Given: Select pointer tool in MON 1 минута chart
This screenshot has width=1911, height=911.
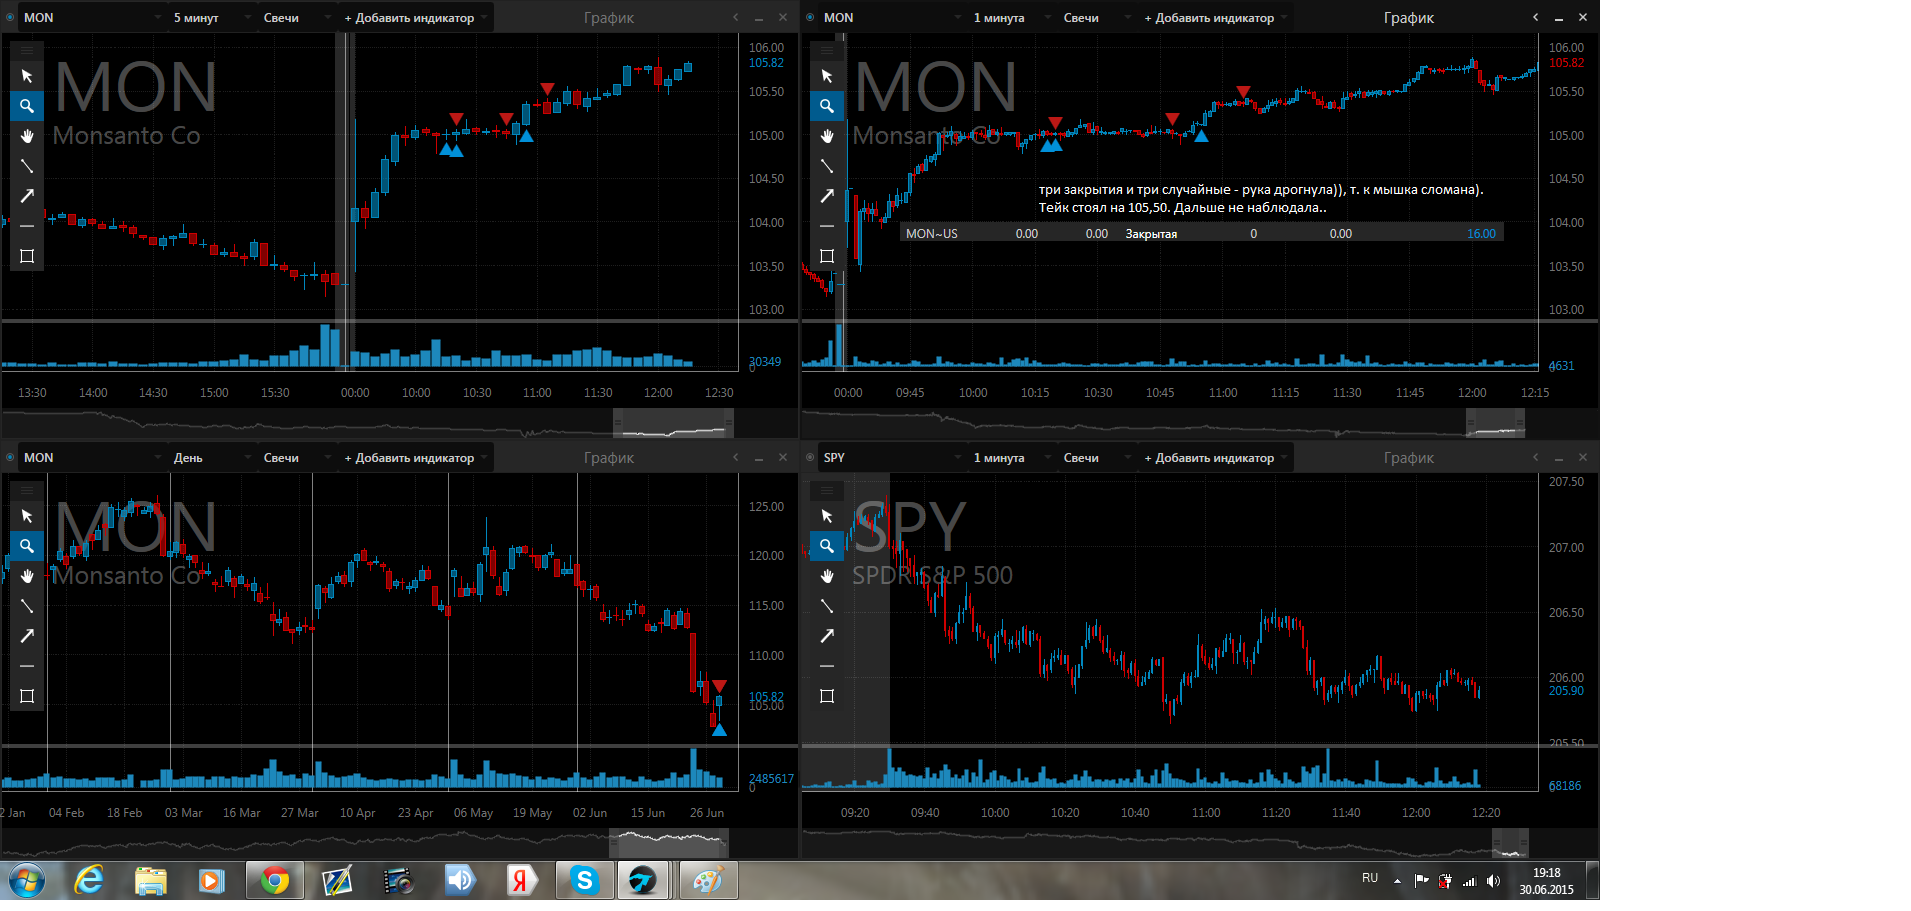Looking at the screenshot, I should pyautogui.click(x=827, y=76).
